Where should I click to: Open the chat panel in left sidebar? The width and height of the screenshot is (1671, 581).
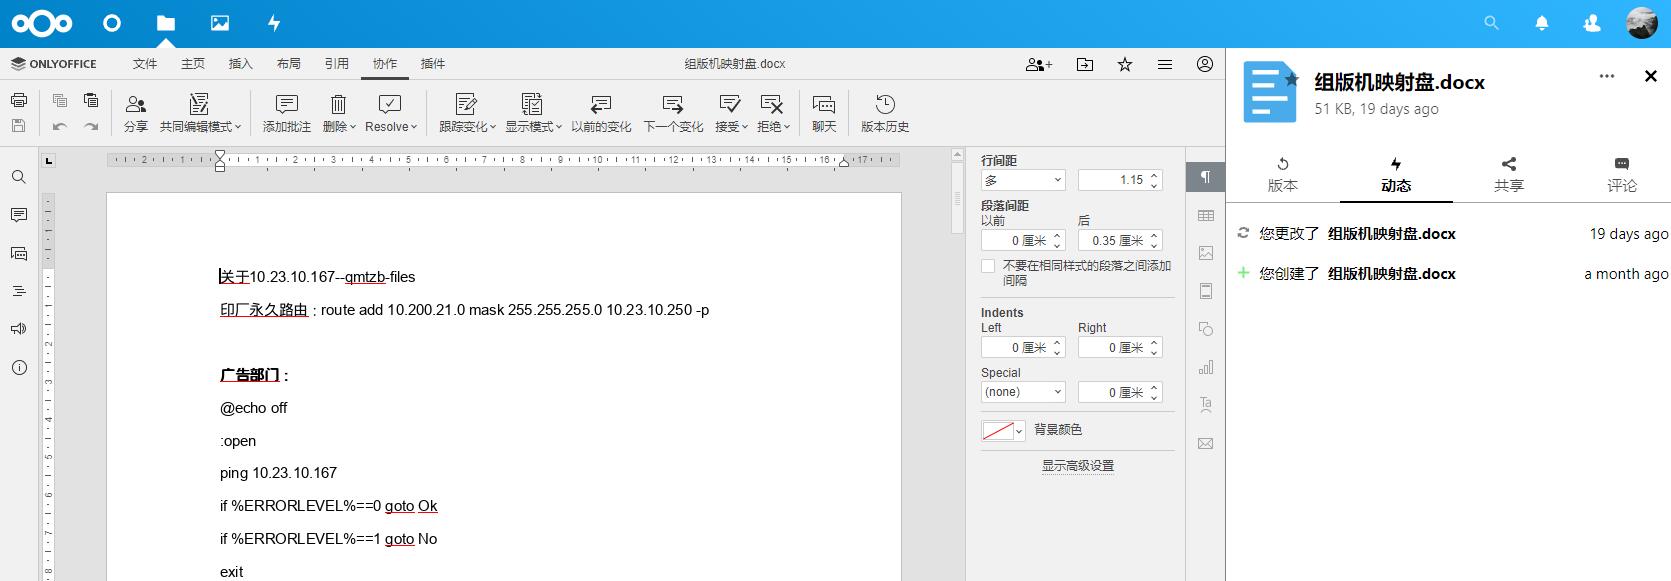pos(19,253)
